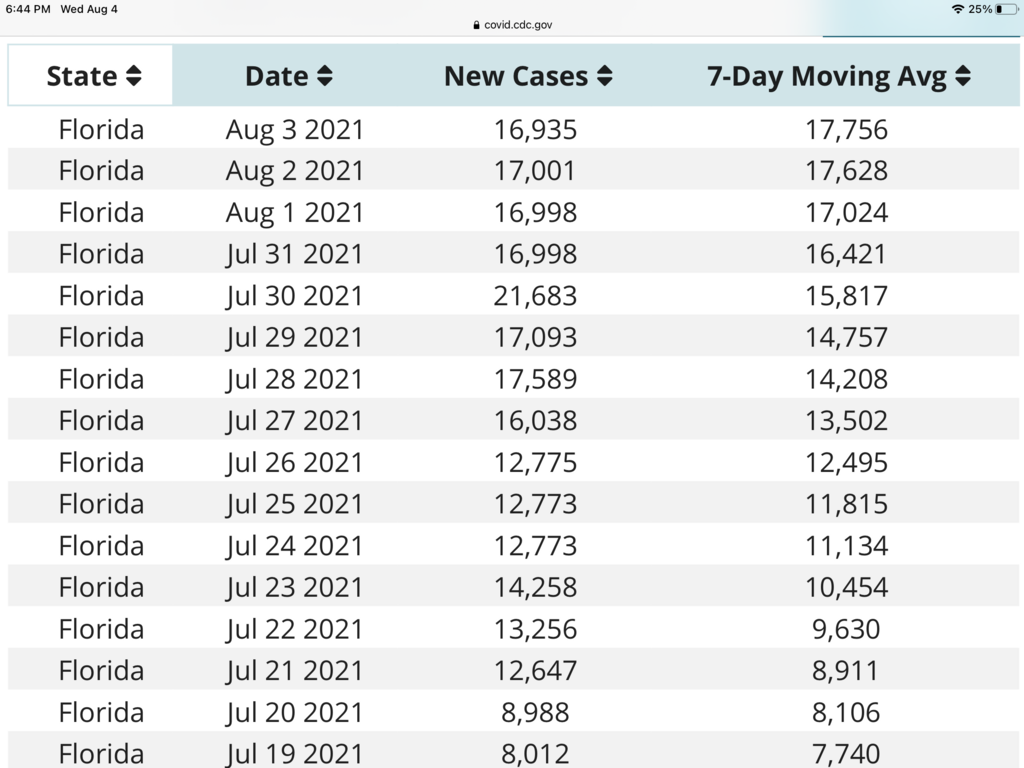Screen dimensions: 1024x768
Task: Select the Aug 3 2021 date cell
Action: pyautogui.click(x=294, y=129)
